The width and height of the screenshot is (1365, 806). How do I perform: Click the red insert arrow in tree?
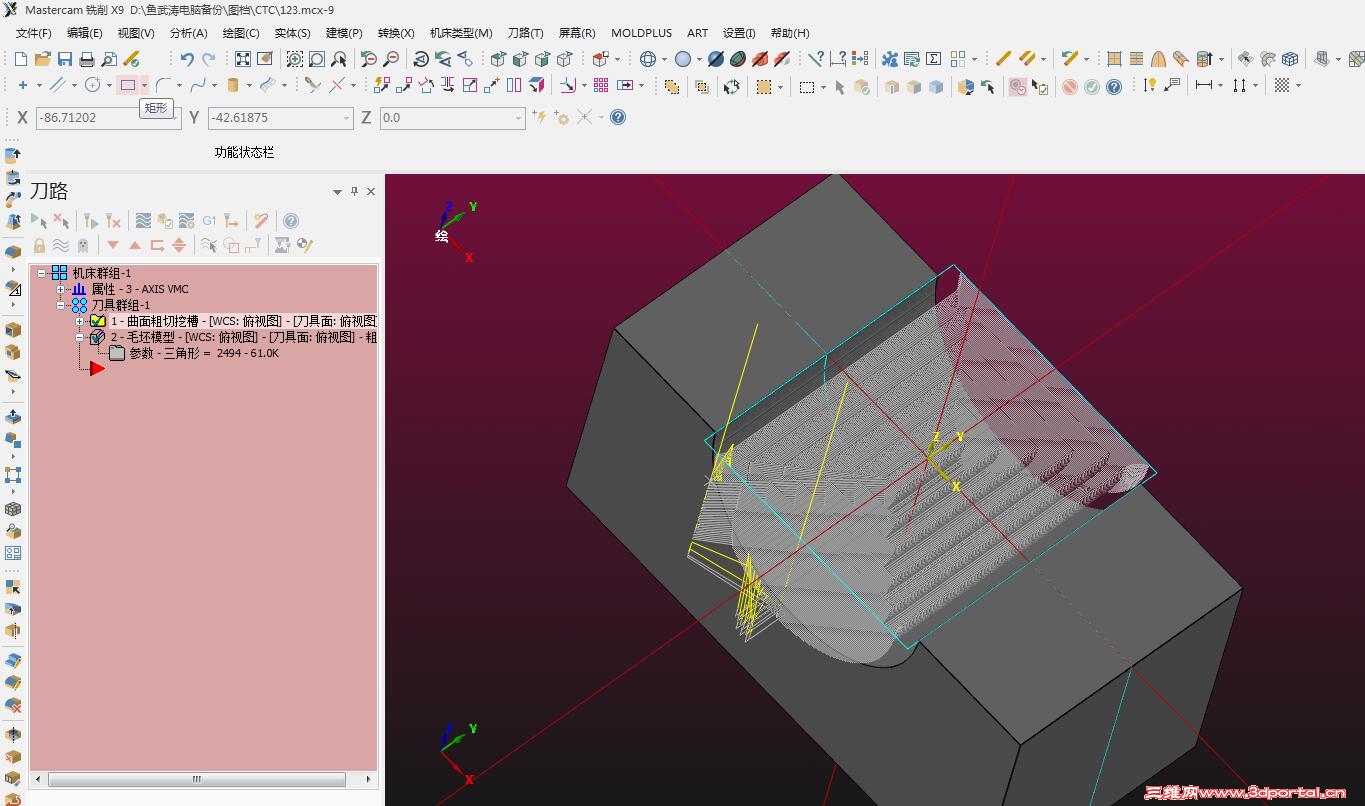click(96, 369)
